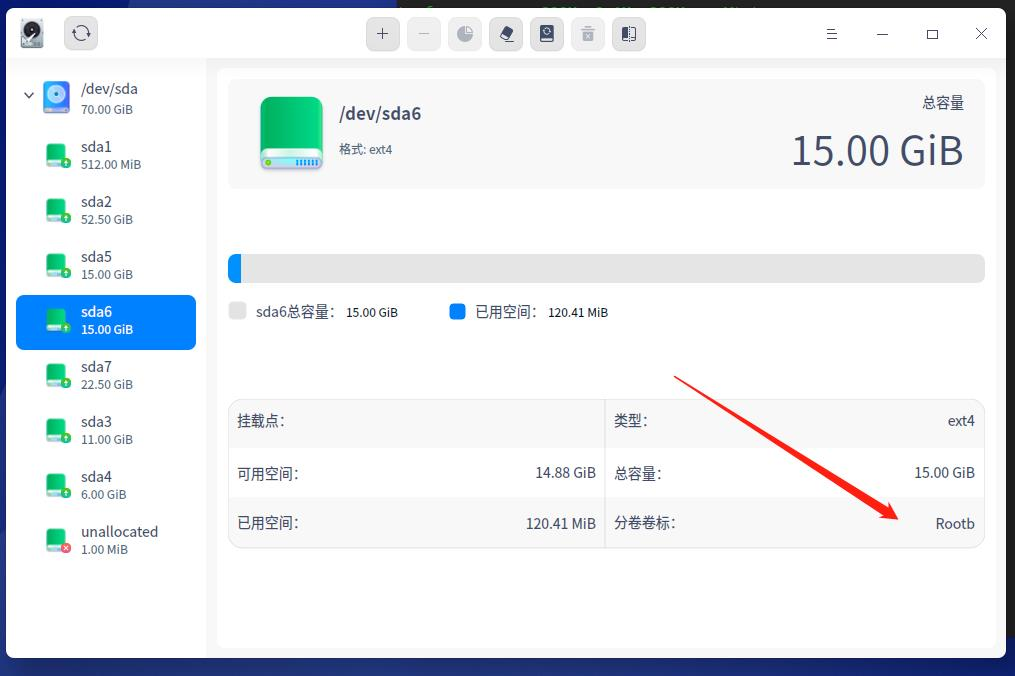Screen dimensions: 1015x676
Task: Click the large green /dev/sda6 drive icon
Action: point(291,133)
